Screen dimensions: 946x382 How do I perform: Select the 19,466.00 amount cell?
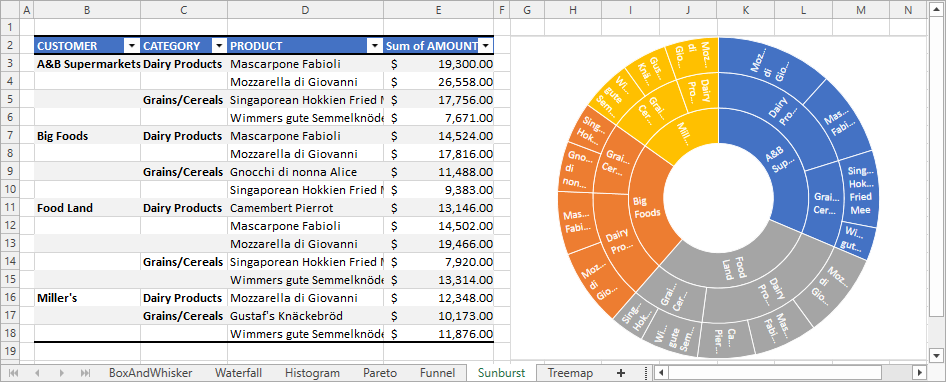[x=439, y=244]
